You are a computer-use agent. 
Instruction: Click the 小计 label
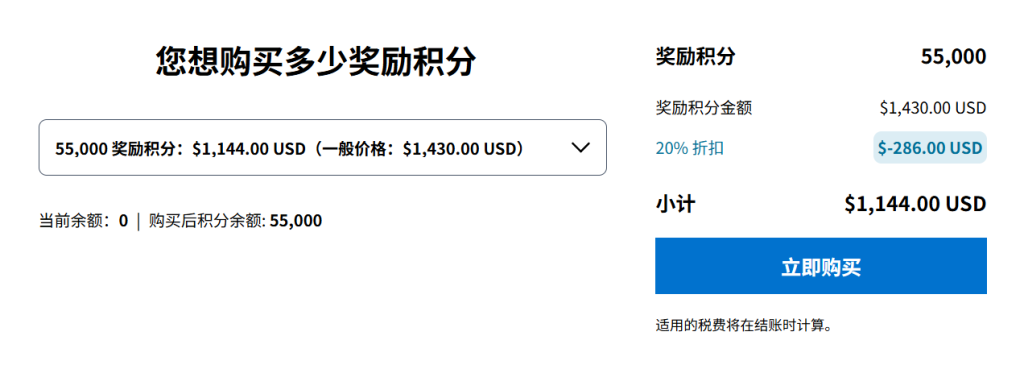click(675, 204)
